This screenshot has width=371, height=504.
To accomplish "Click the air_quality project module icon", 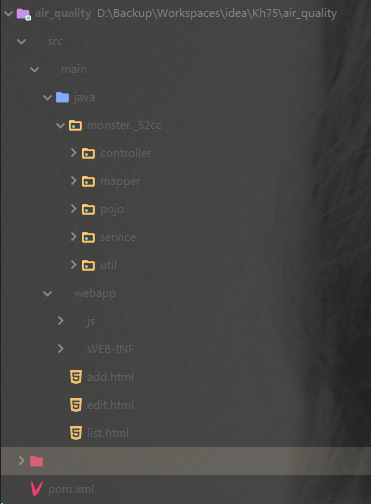I will pos(24,14).
